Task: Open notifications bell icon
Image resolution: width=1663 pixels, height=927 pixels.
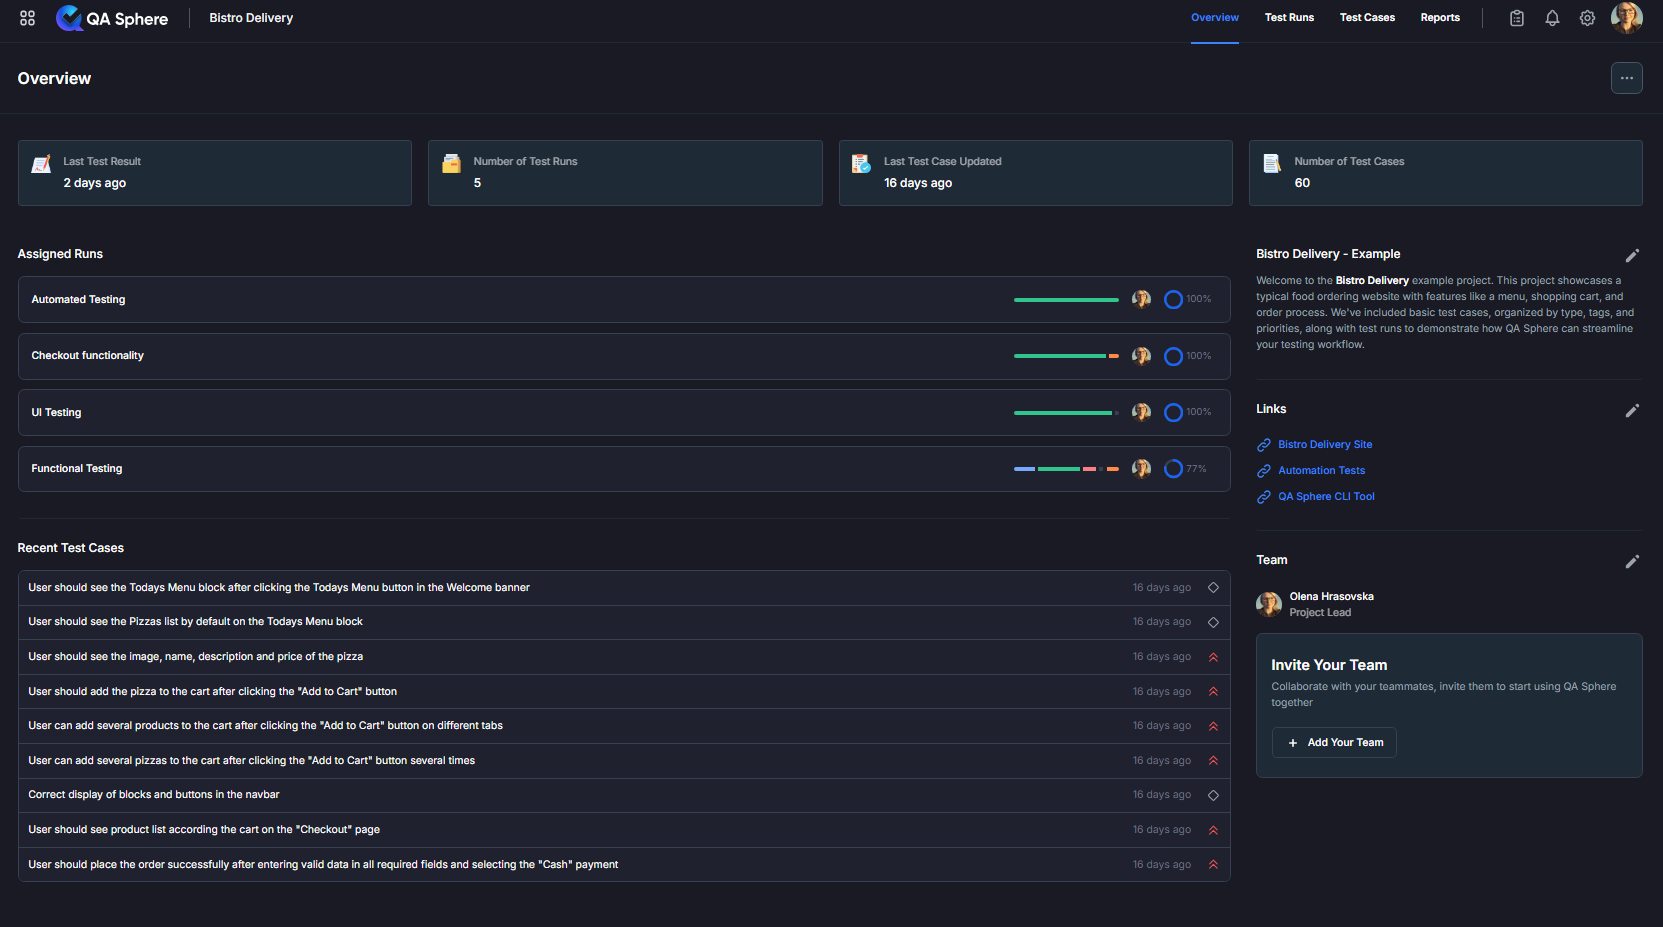Action: click(1552, 18)
